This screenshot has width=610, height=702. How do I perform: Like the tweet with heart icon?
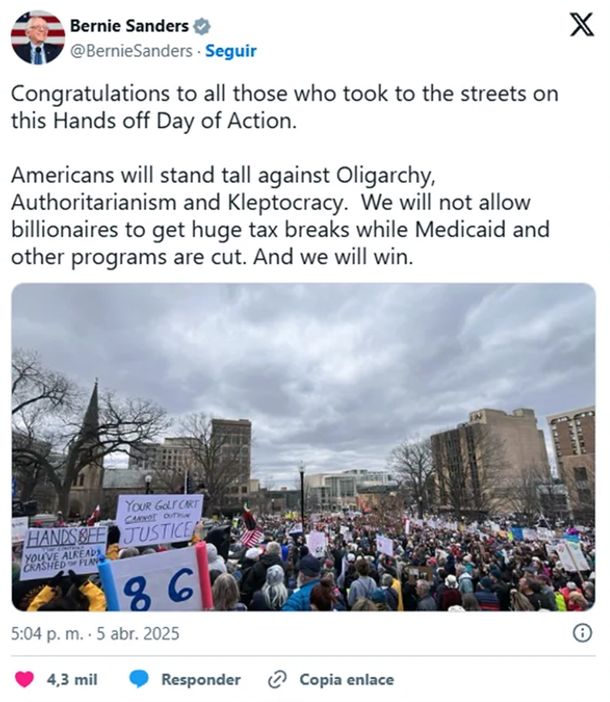click(x=24, y=679)
